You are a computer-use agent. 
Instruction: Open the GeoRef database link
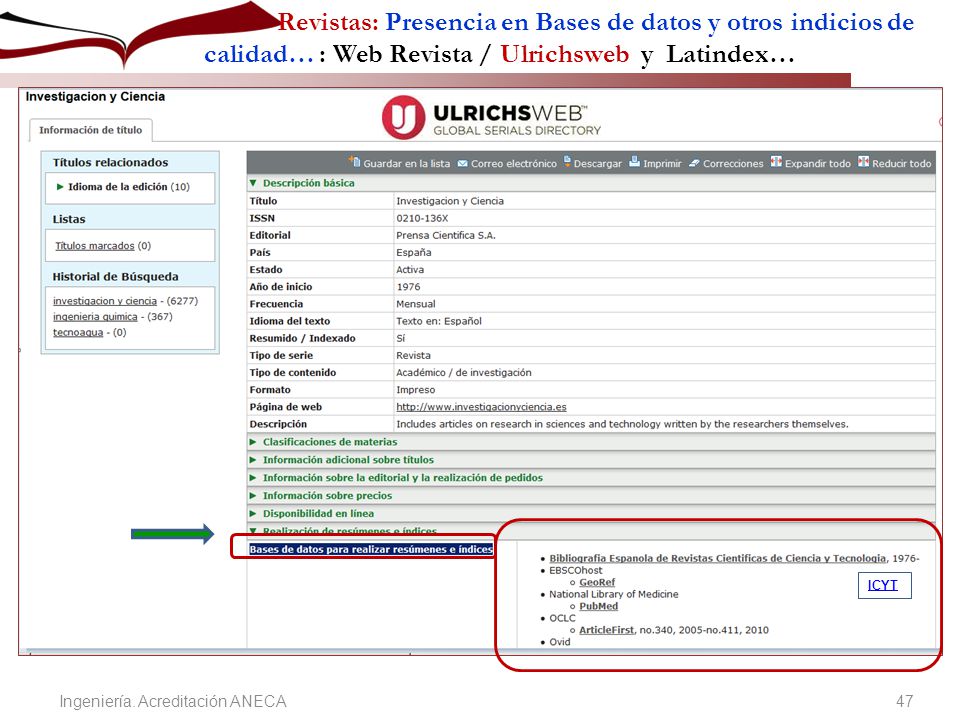597,582
